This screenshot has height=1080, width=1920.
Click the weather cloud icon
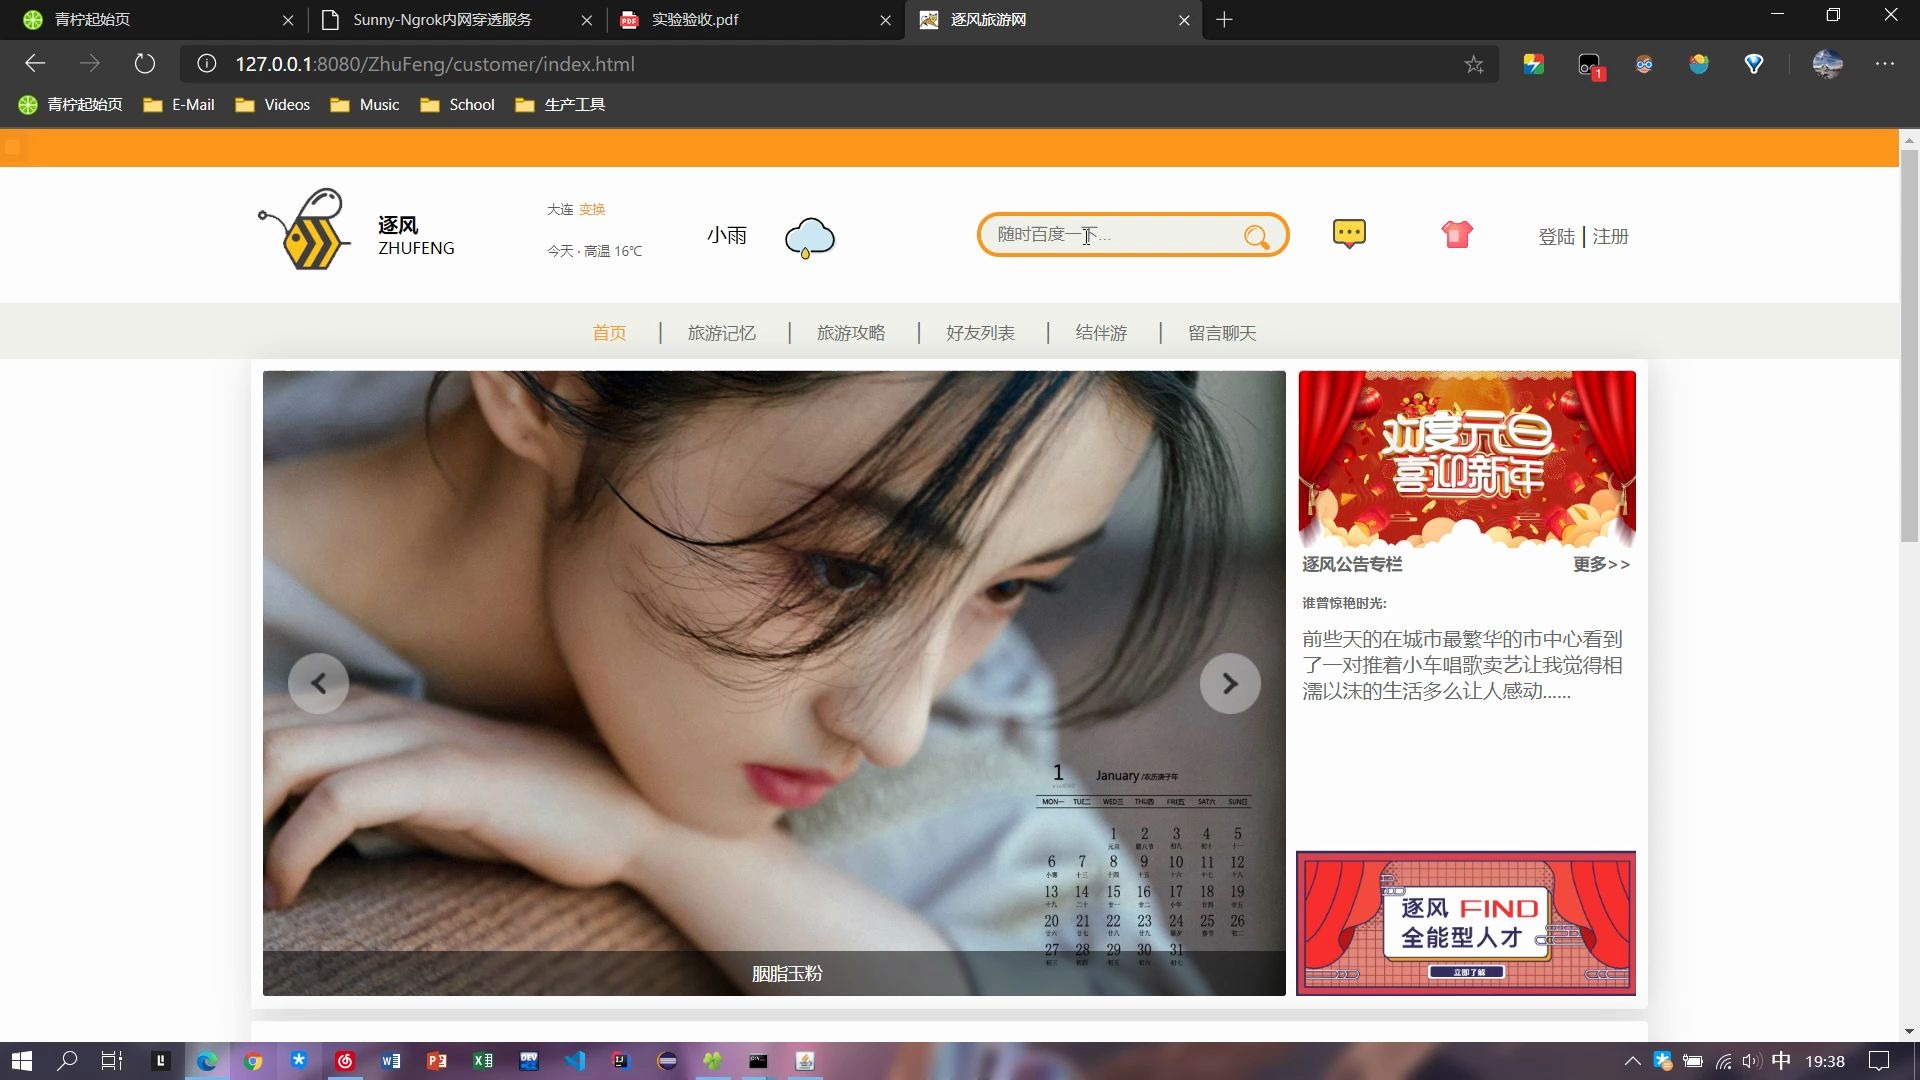(x=808, y=235)
